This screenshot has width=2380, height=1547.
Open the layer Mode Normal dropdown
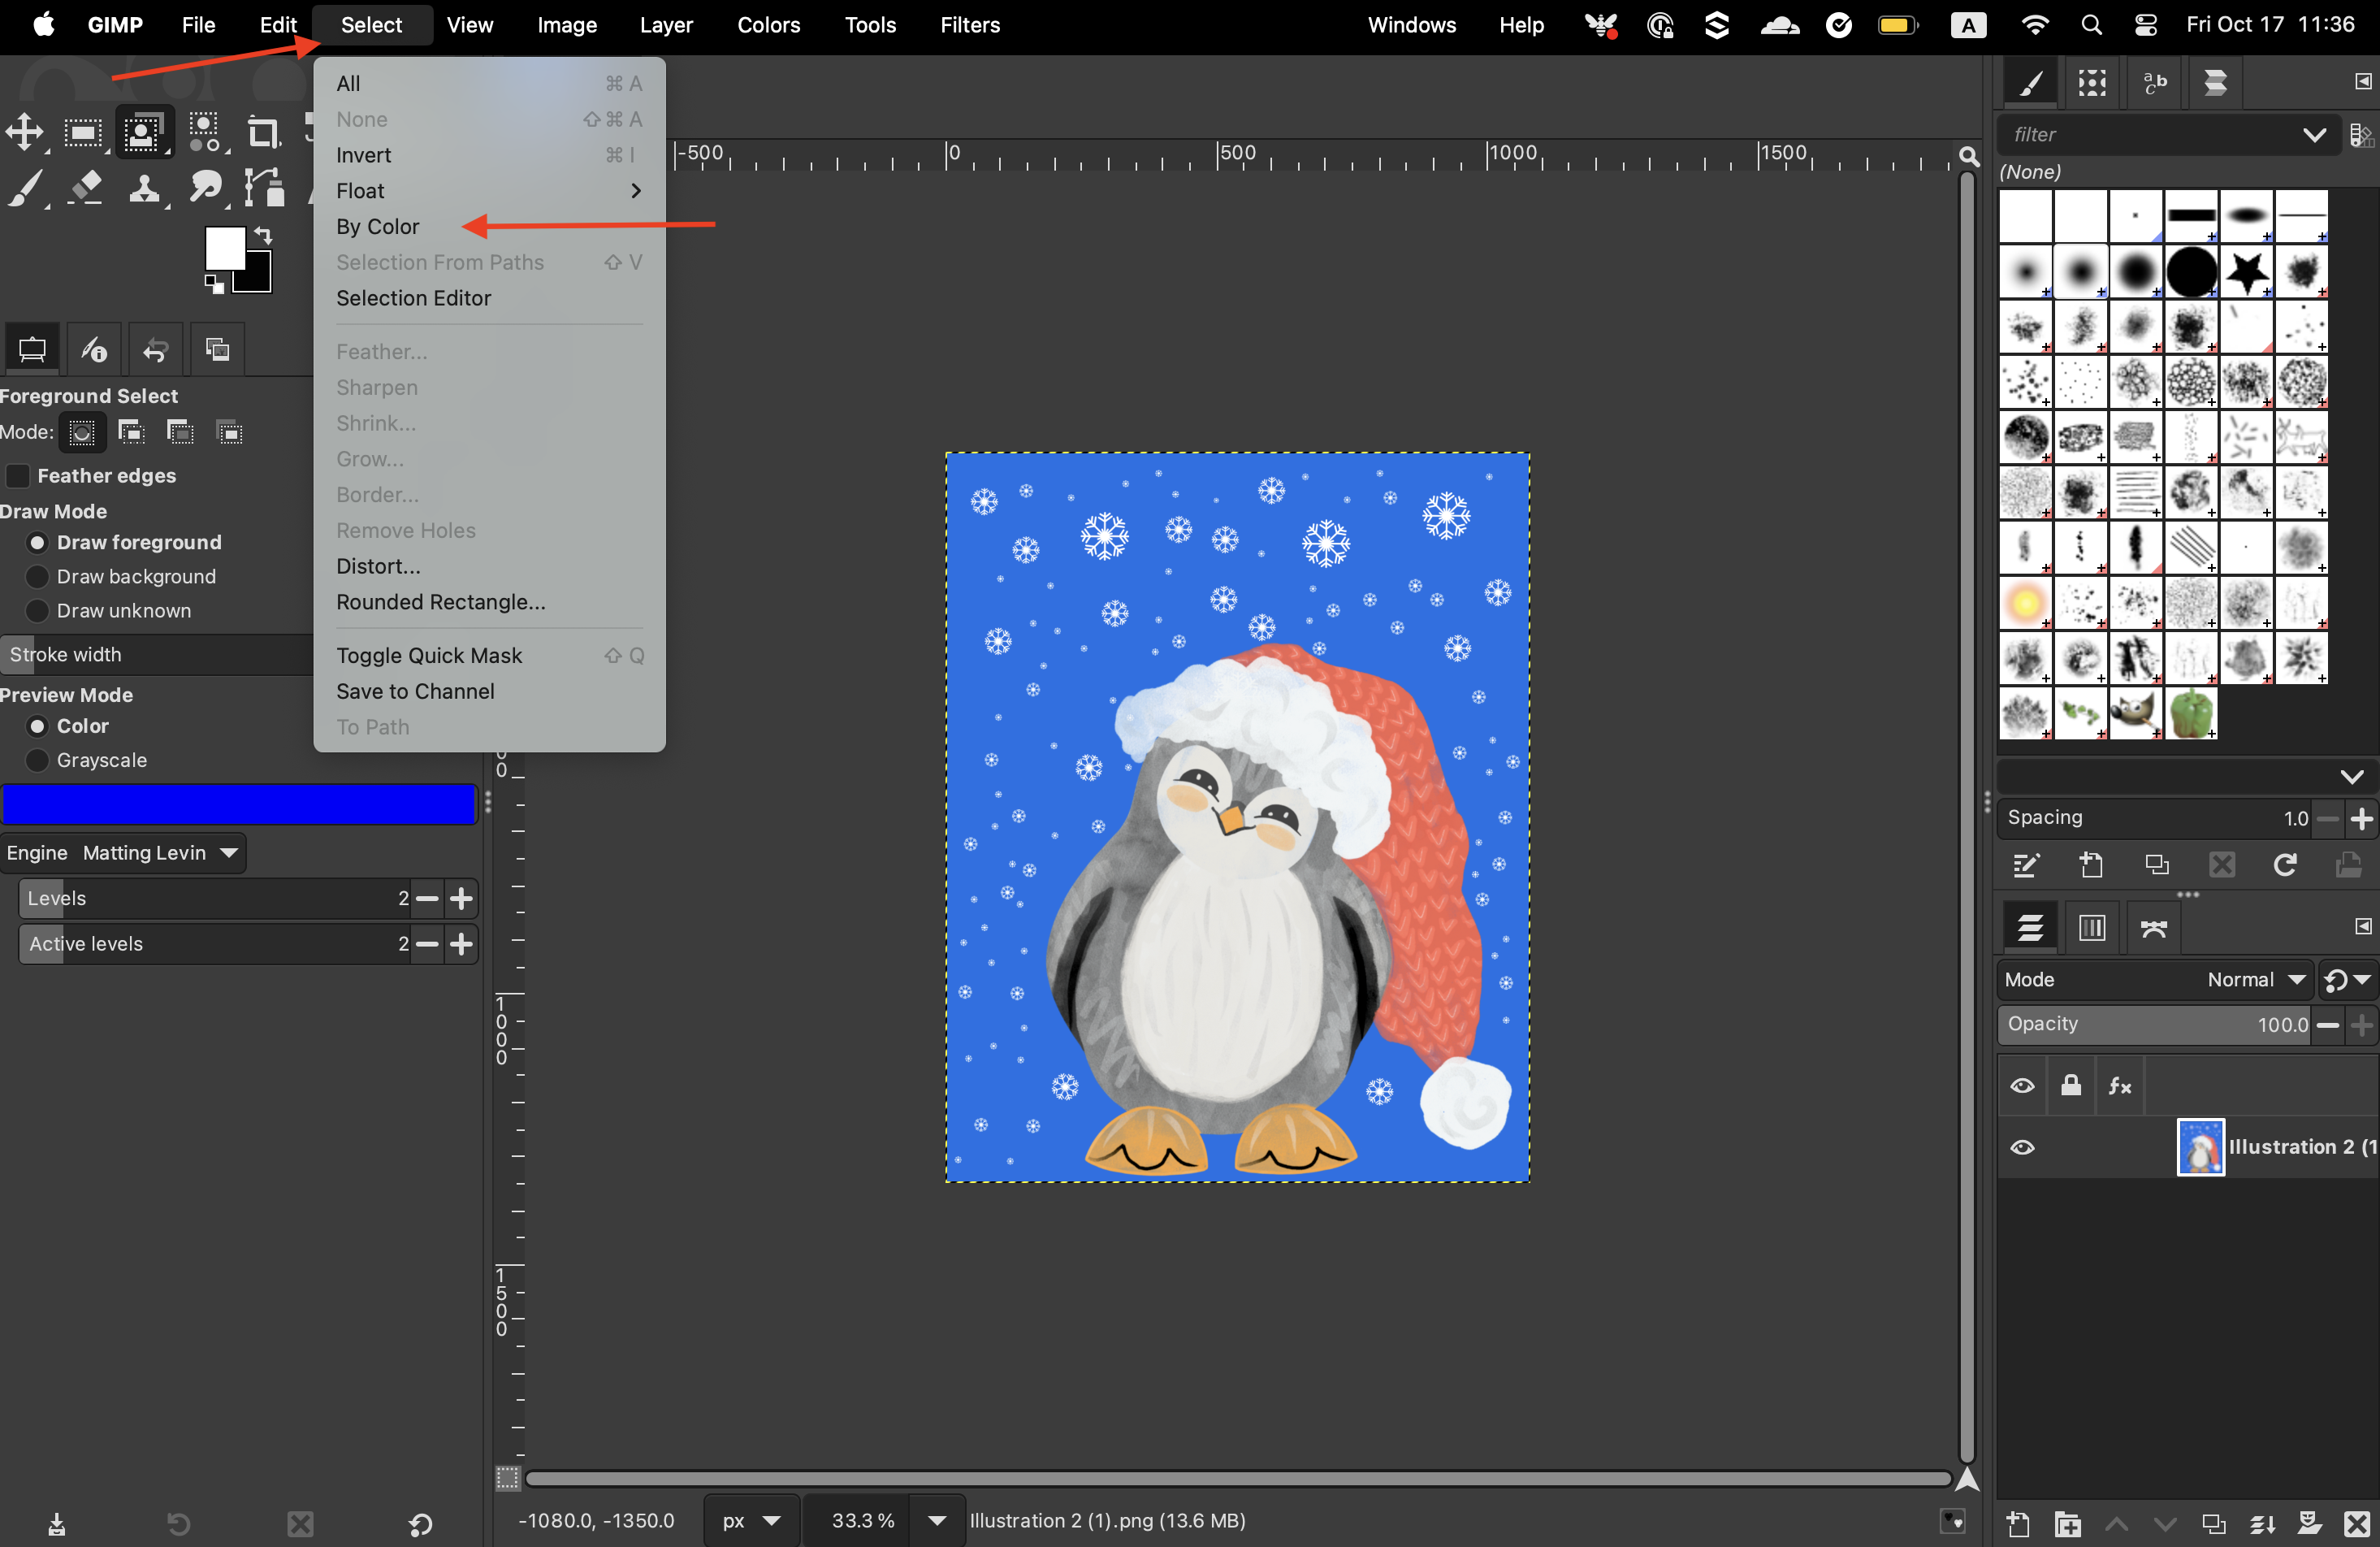(x=2255, y=980)
